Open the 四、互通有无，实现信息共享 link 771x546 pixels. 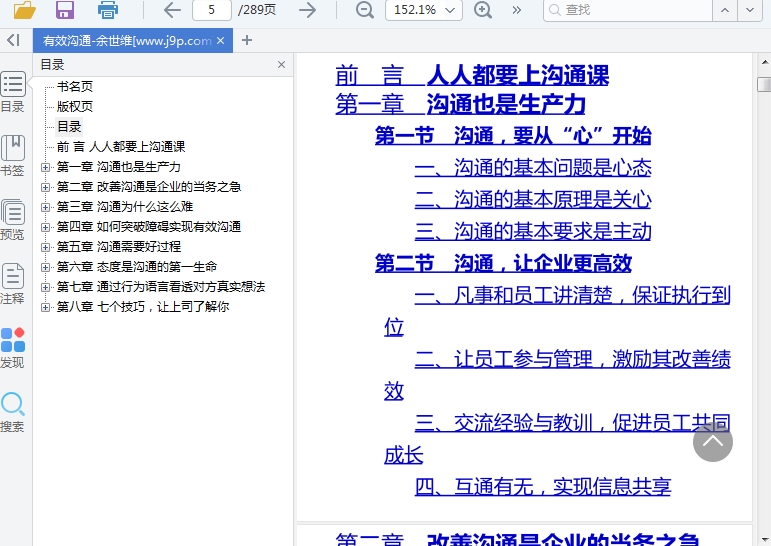click(x=543, y=487)
